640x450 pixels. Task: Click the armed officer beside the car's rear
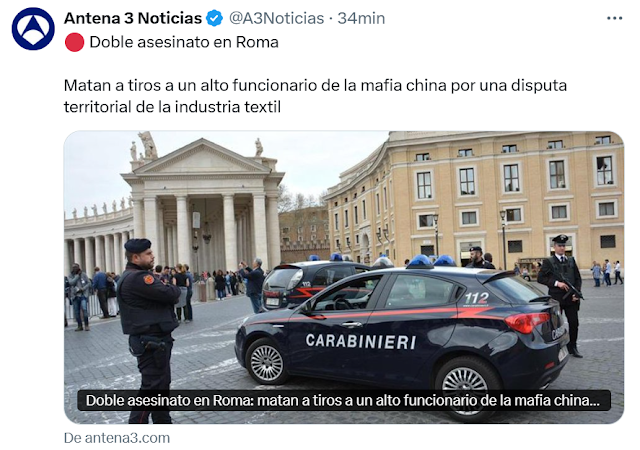pyautogui.click(x=562, y=295)
